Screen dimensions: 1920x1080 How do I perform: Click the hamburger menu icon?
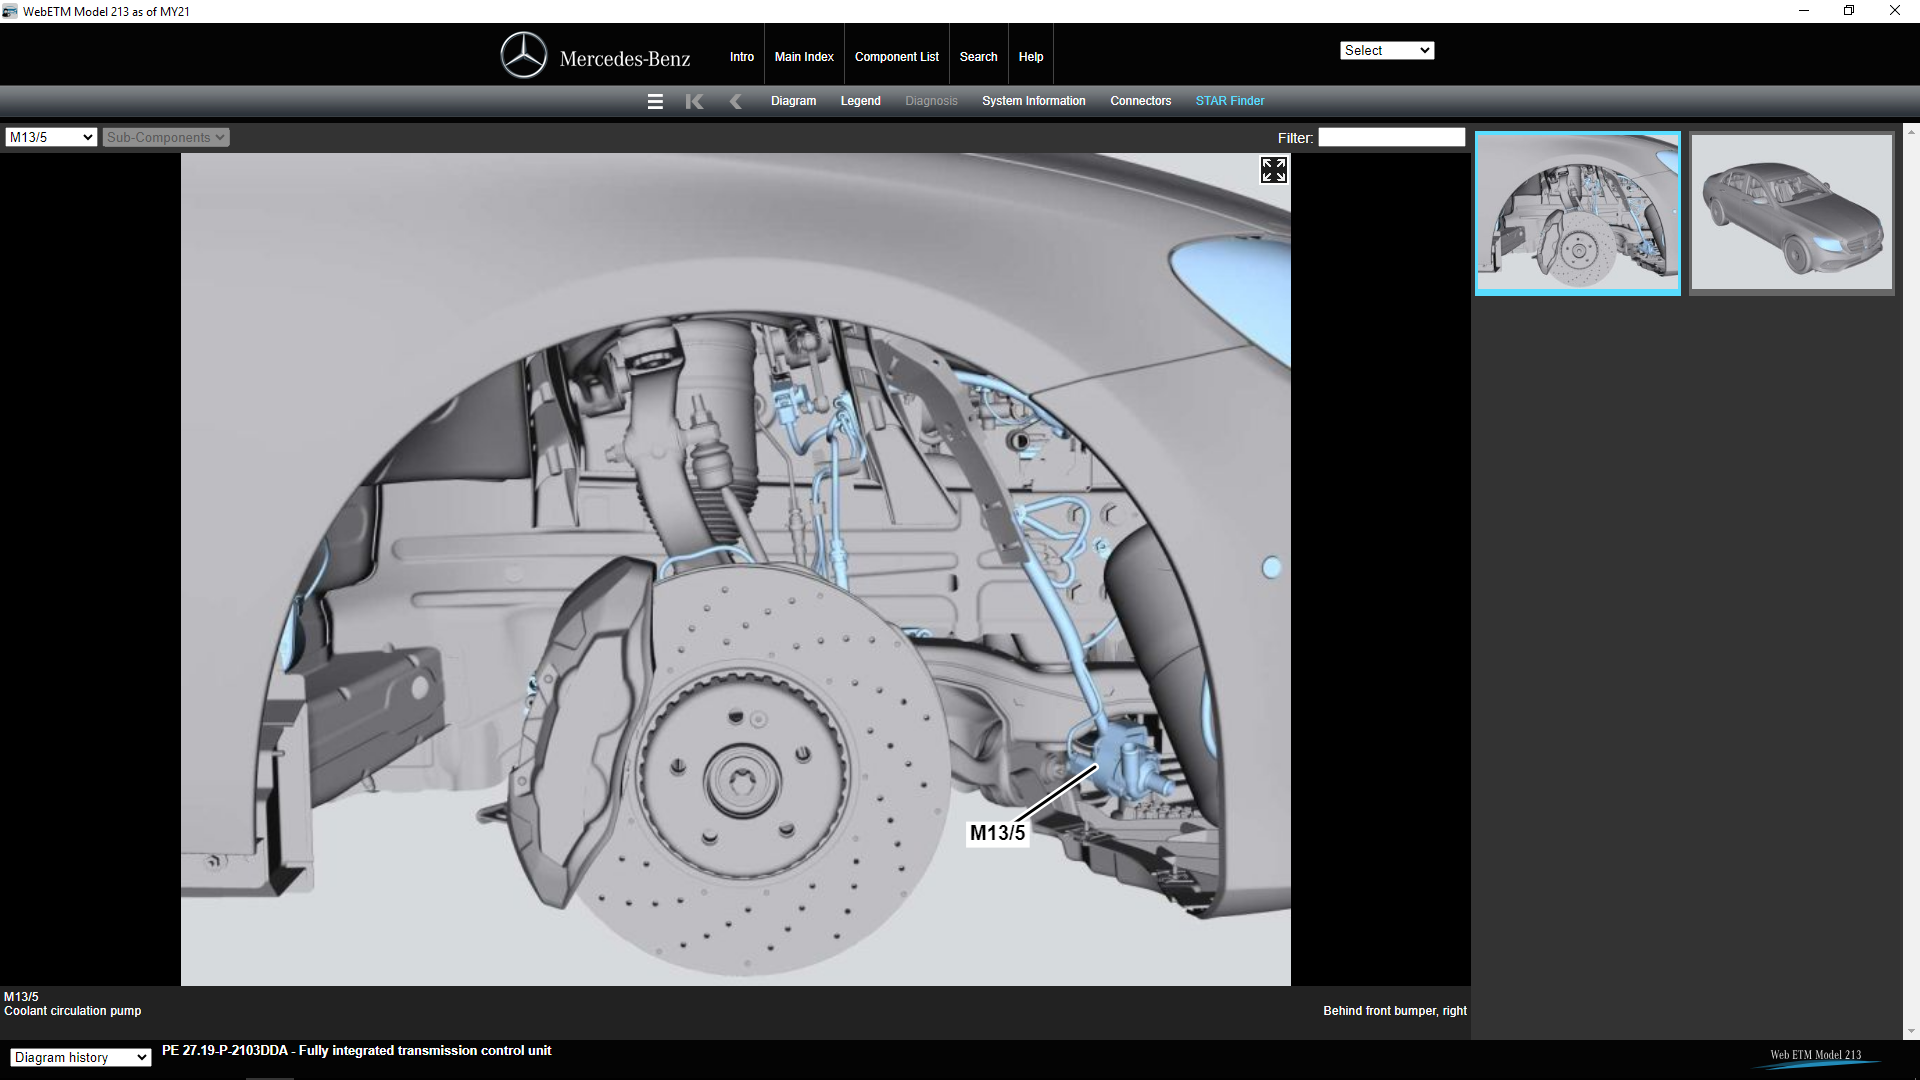[655, 101]
